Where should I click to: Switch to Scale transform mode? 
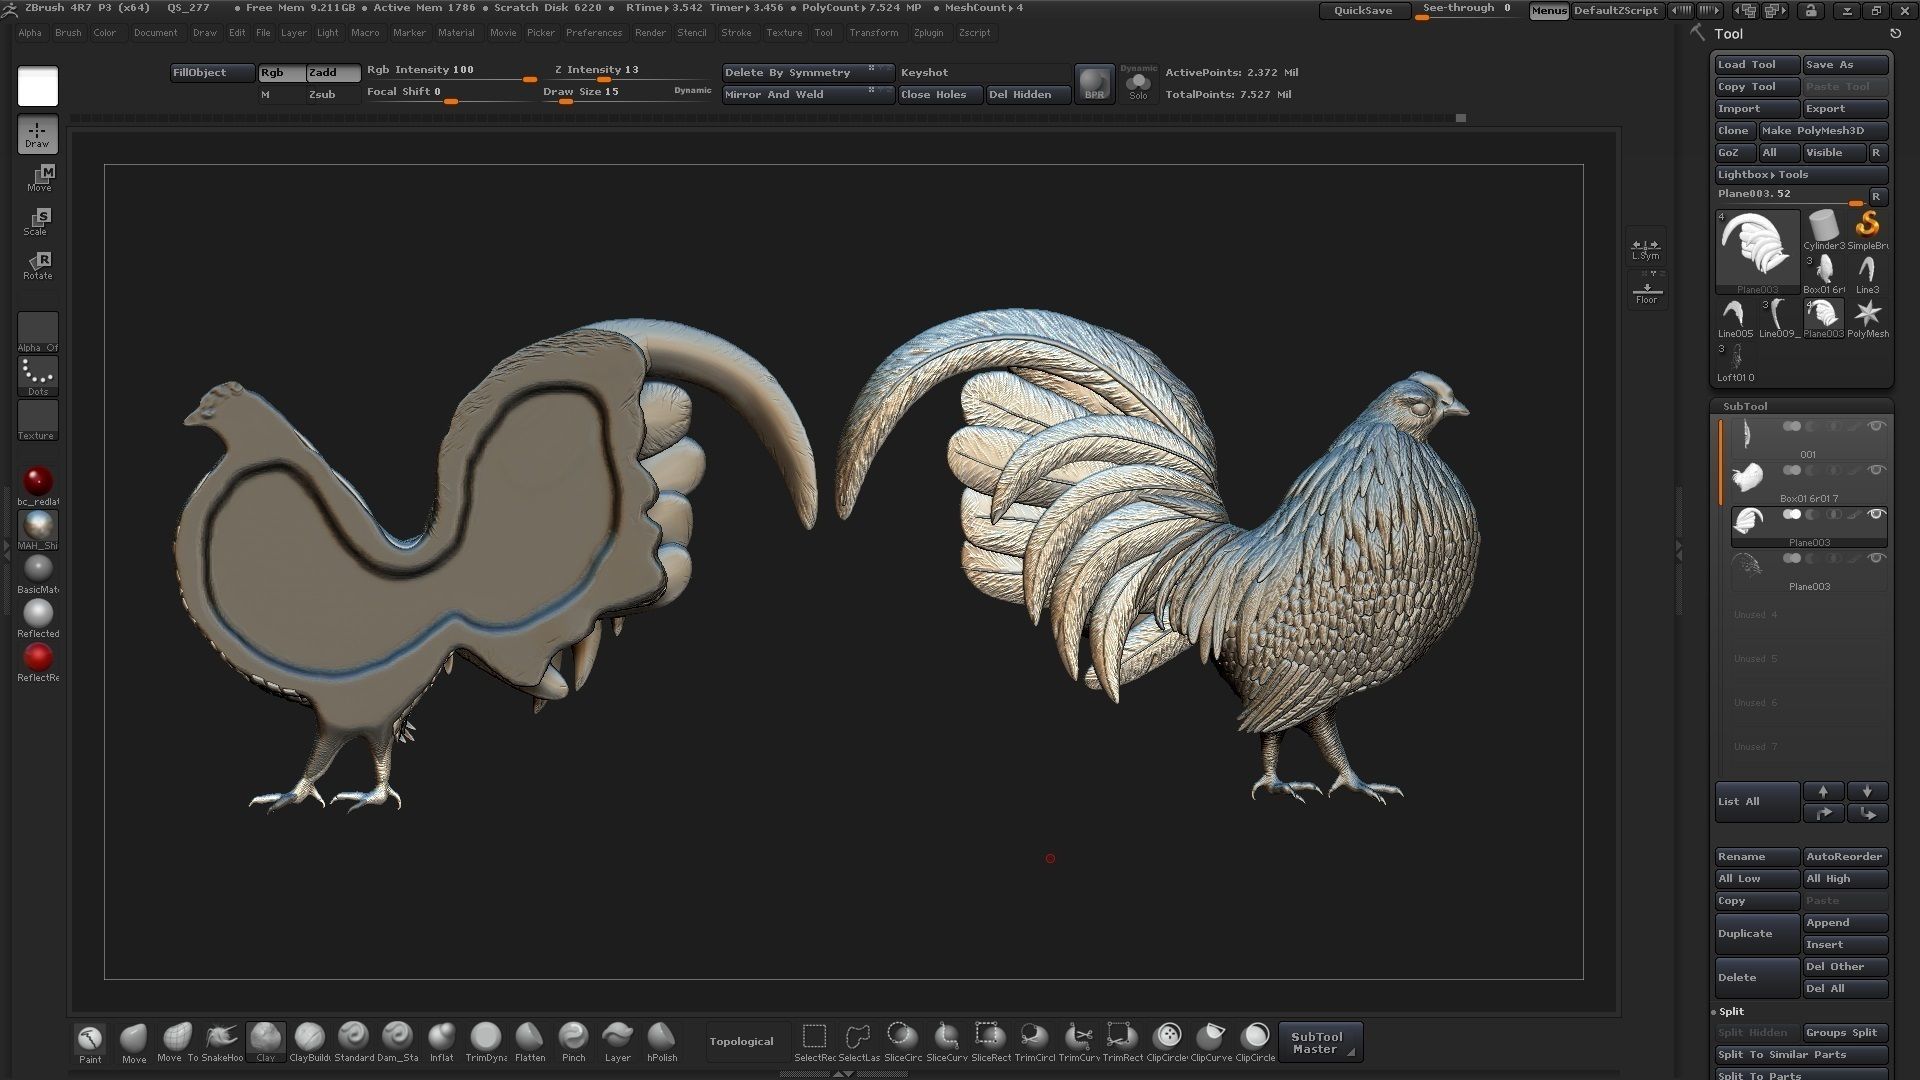[x=38, y=222]
